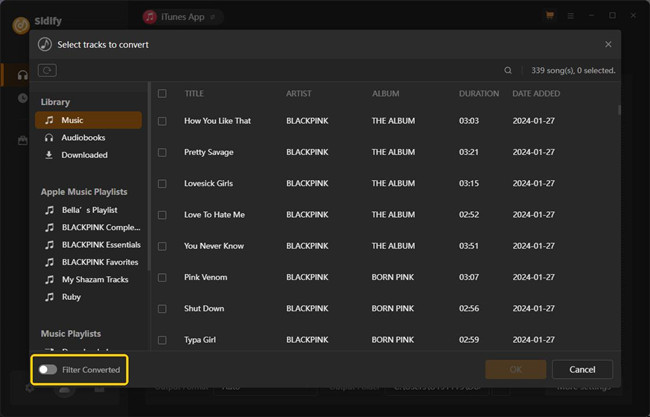Check the How You Like That track
Screen dimensions: 650x417
[162, 121]
